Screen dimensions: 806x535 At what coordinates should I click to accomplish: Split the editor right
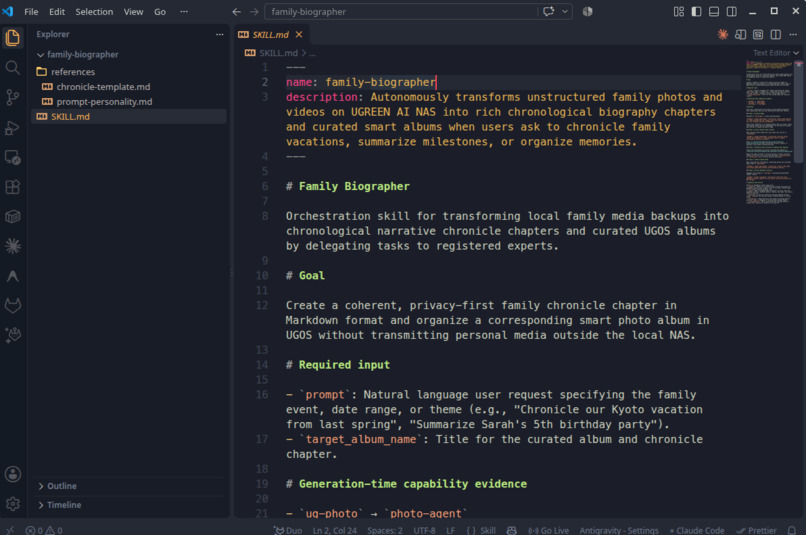[776, 34]
